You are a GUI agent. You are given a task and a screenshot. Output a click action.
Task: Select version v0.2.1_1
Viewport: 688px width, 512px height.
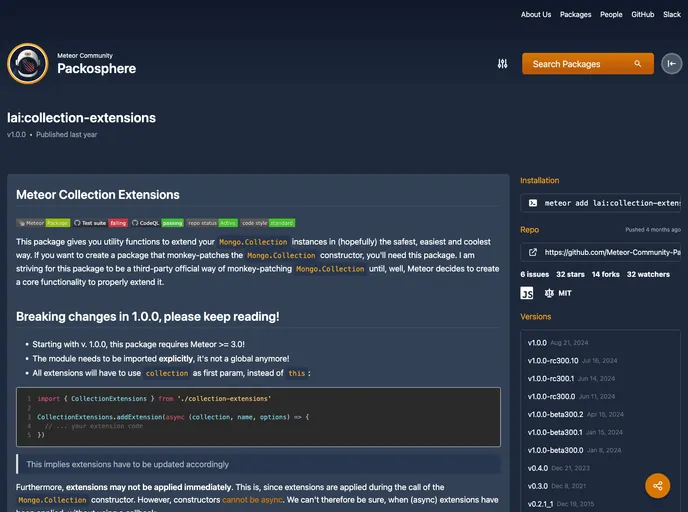tap(560, 504)
